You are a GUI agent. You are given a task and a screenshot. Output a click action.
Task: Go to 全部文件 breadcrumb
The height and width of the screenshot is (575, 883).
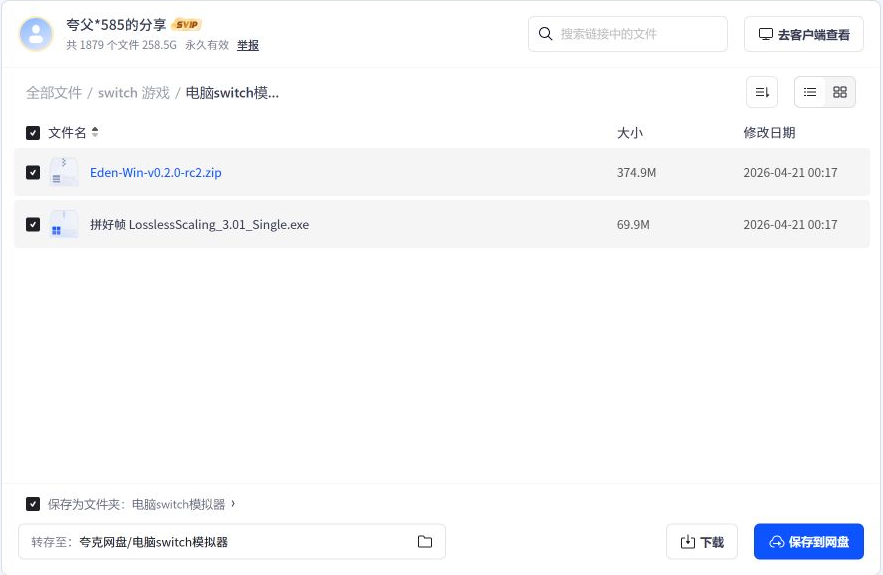(54, 93)
